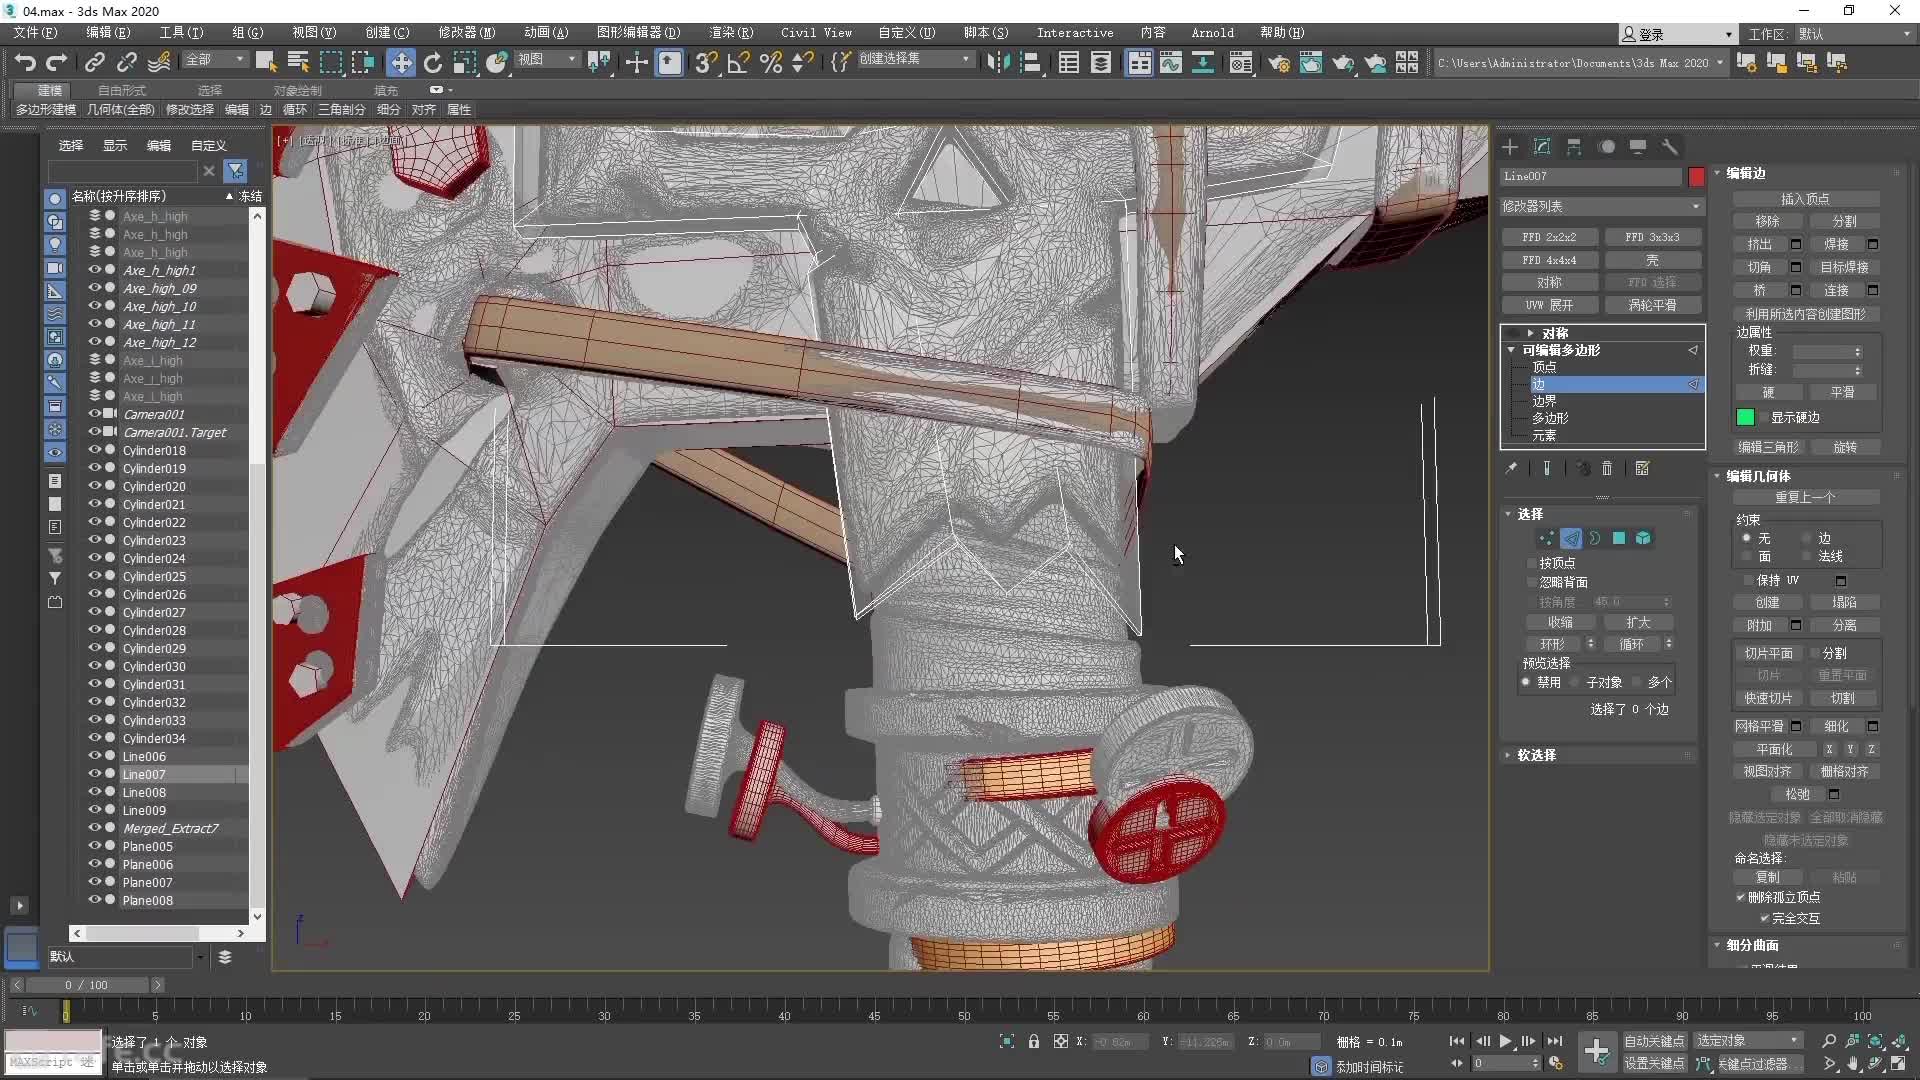The height and width of the screenshot is (1080, 1920).
Task: Click the Bind to Space Warp tool
Action: (159, 63)
